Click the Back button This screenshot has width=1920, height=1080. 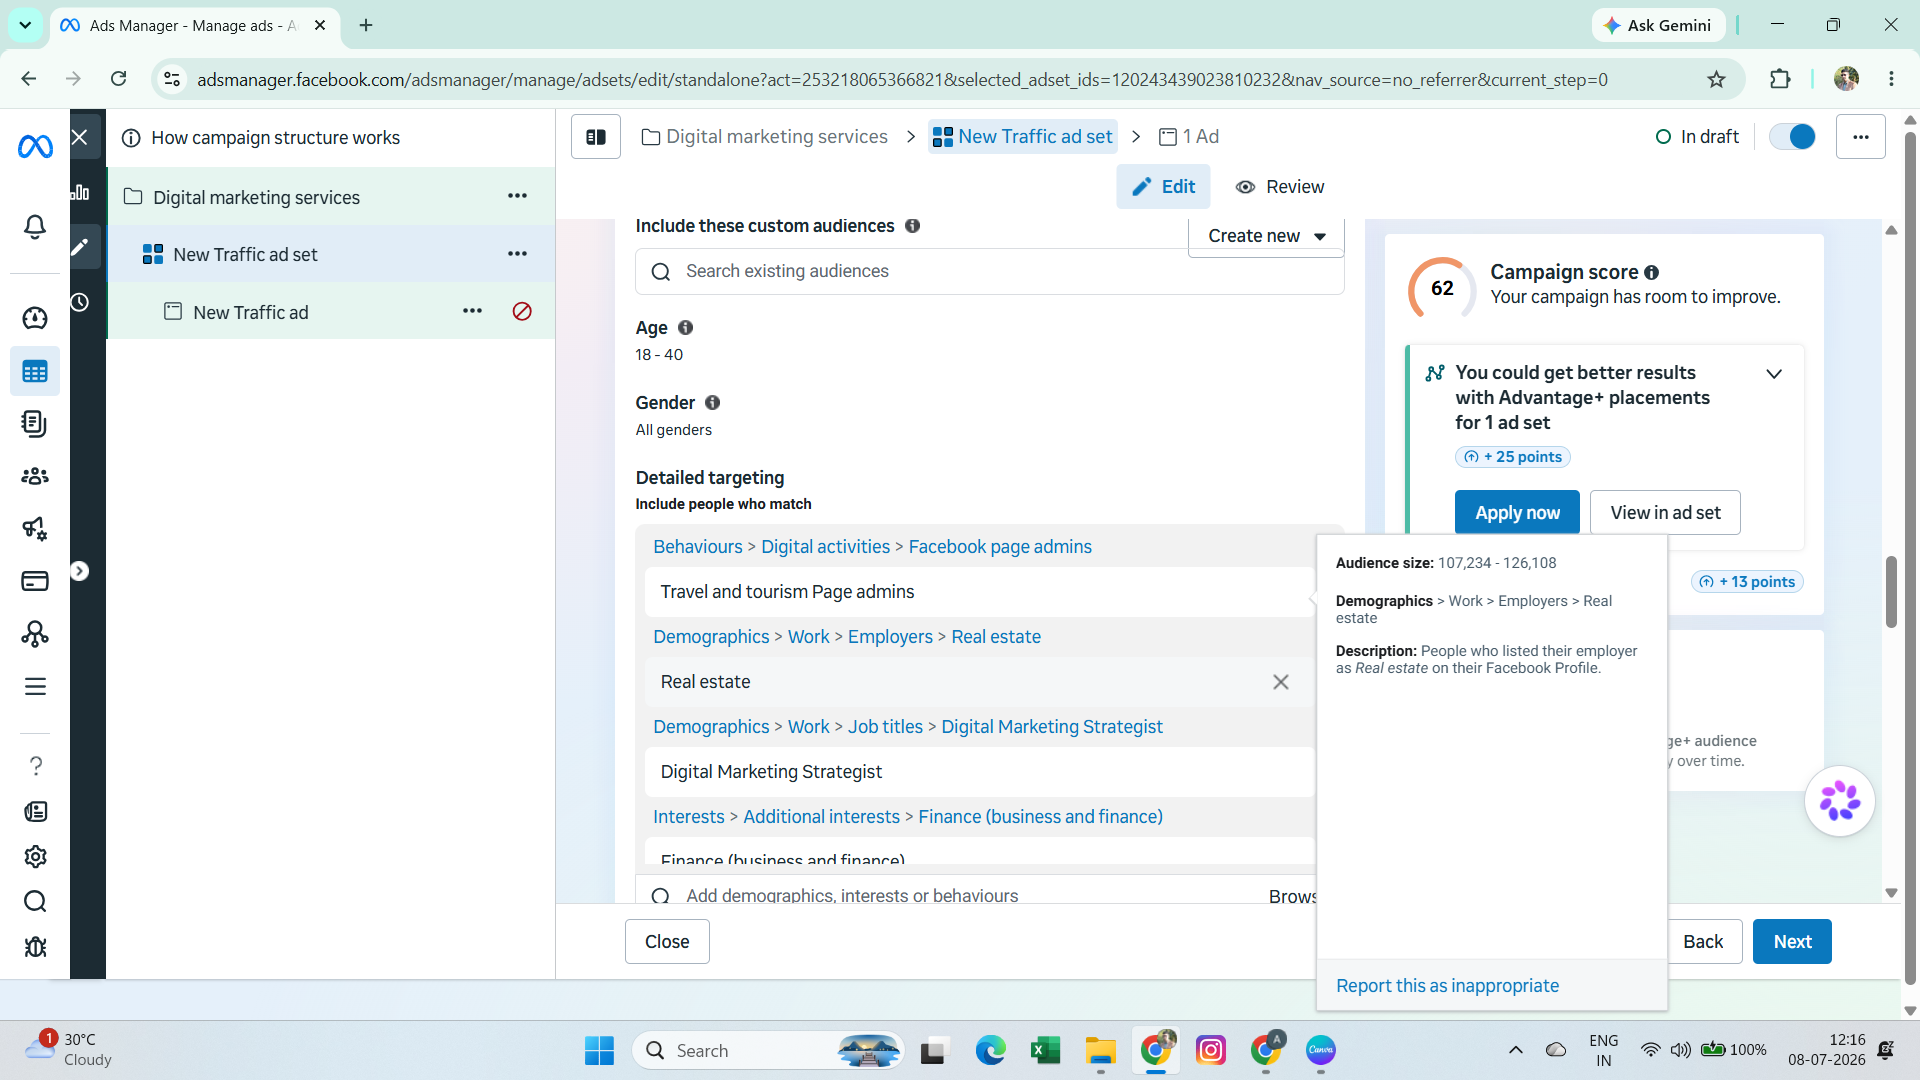pyautogui.click(x=1703, y=942)
